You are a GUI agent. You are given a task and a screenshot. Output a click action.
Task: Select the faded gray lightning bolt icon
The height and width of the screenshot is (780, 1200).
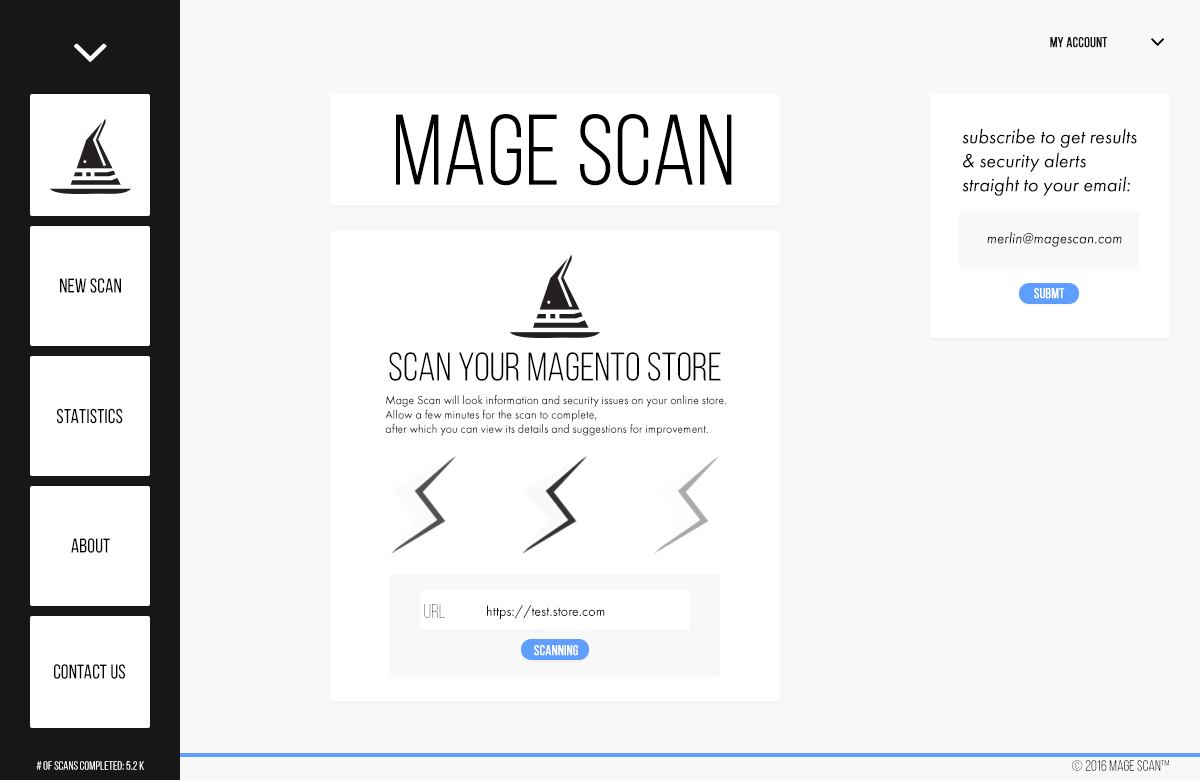[687, 505]
